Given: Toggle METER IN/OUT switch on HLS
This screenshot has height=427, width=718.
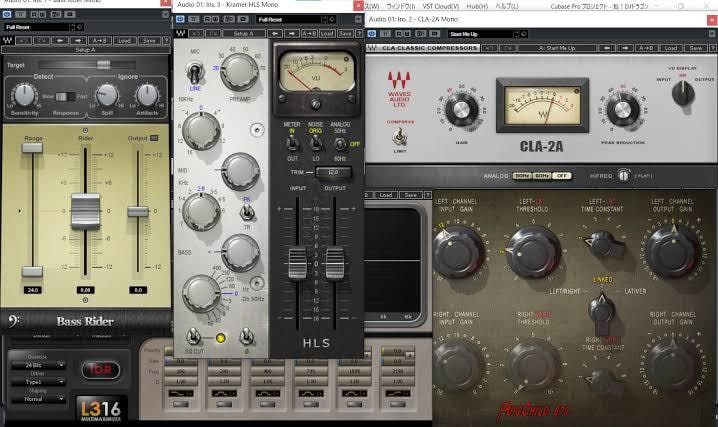Looking at the screenshot, I should point(292,144).
